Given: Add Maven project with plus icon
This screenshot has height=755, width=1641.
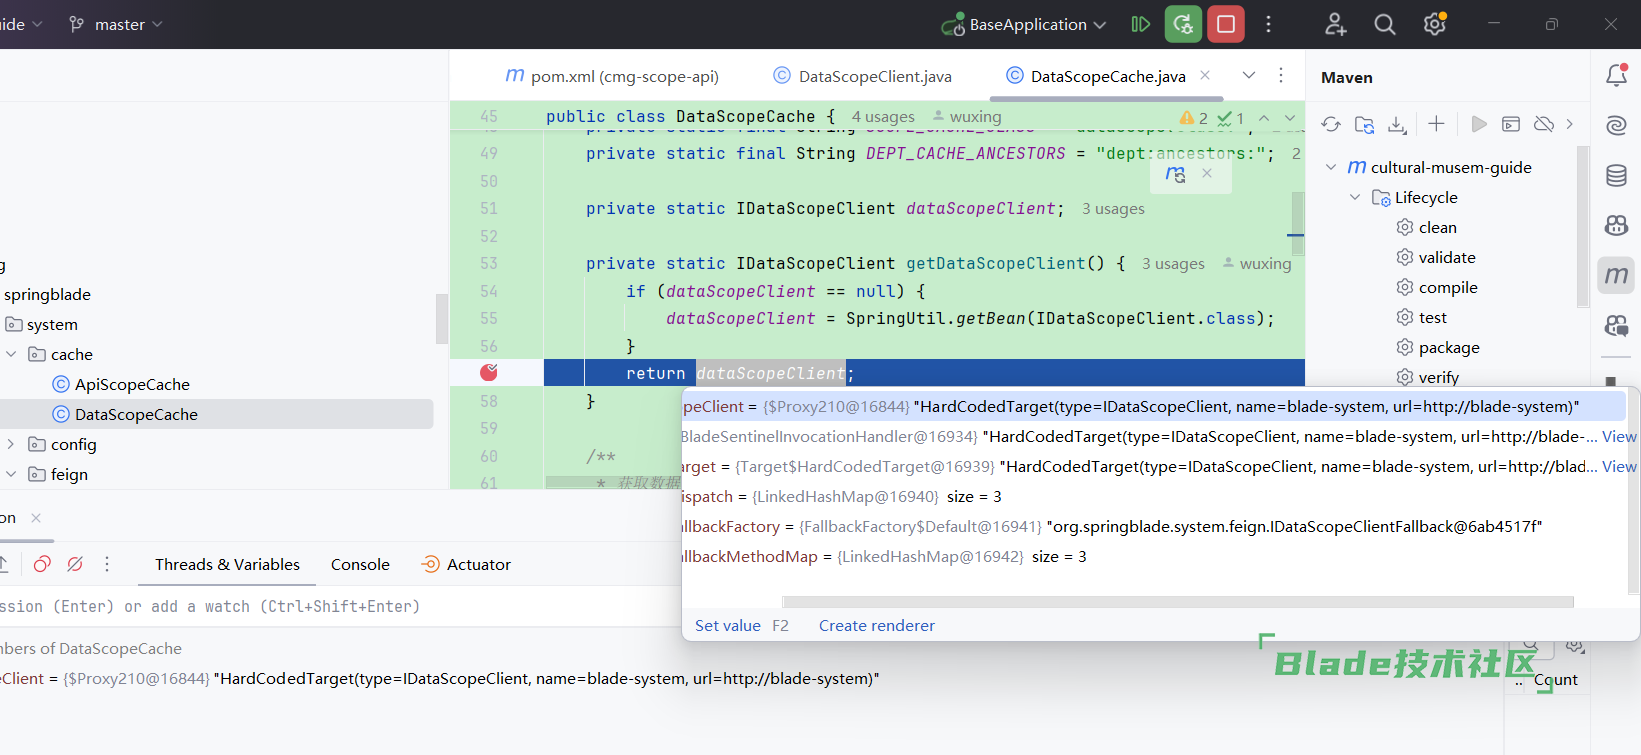Looking at the screenshot, I should [x=1436, y=124].
